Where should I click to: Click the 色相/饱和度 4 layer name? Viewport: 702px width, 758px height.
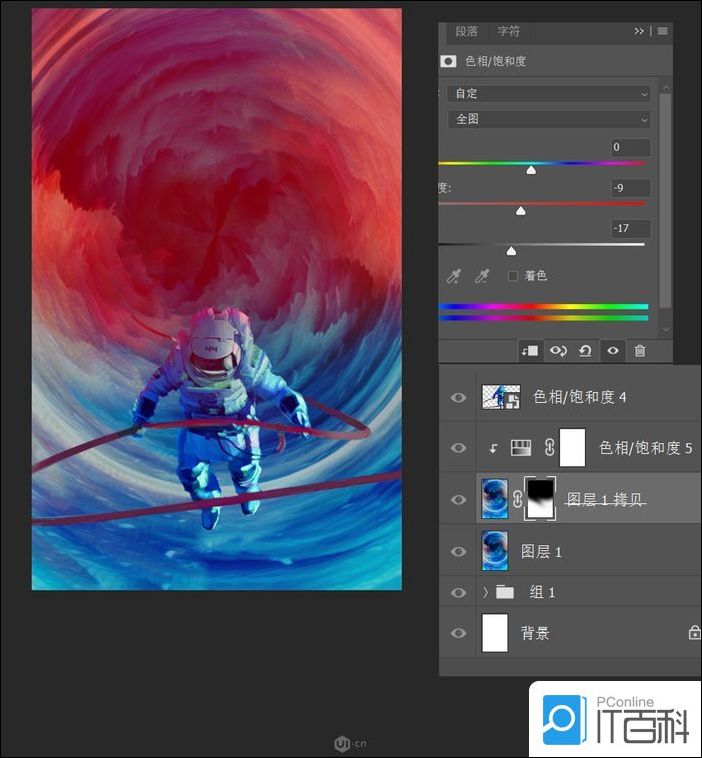click(580, 397)
